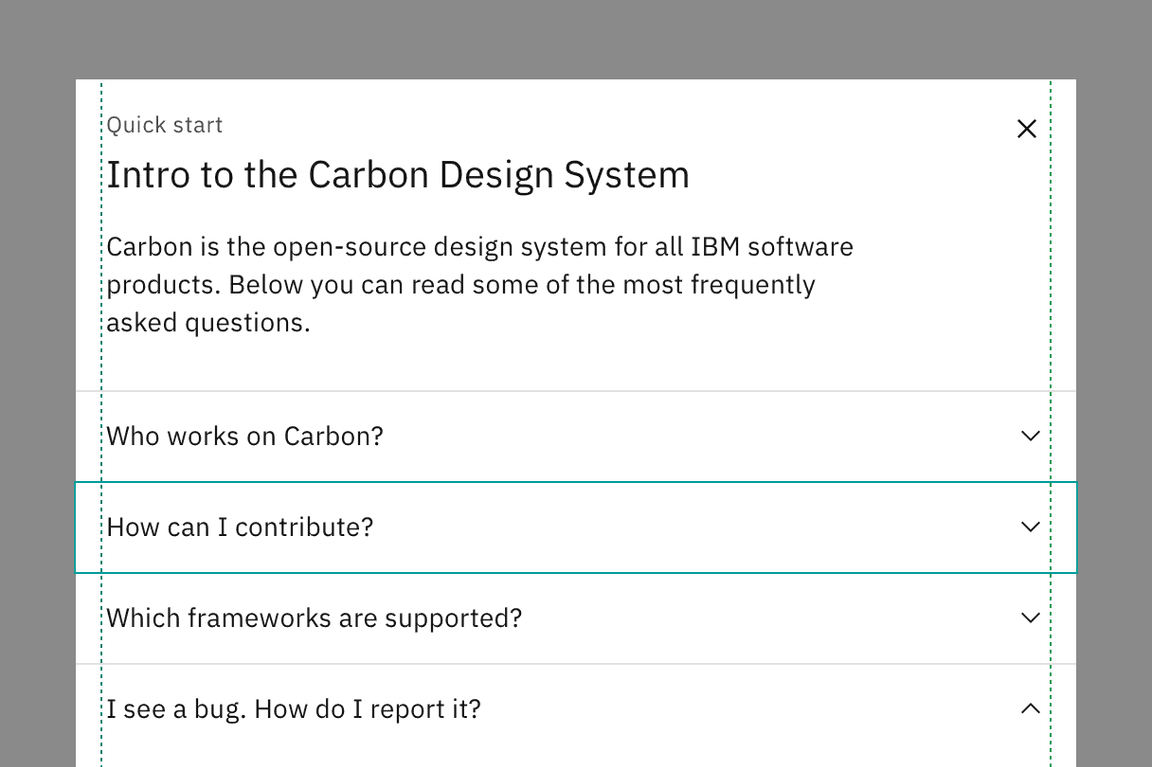Toggle the How can I contribute? accordion title
This screenshot has width=1152, height=767.
tap(240, 528)
